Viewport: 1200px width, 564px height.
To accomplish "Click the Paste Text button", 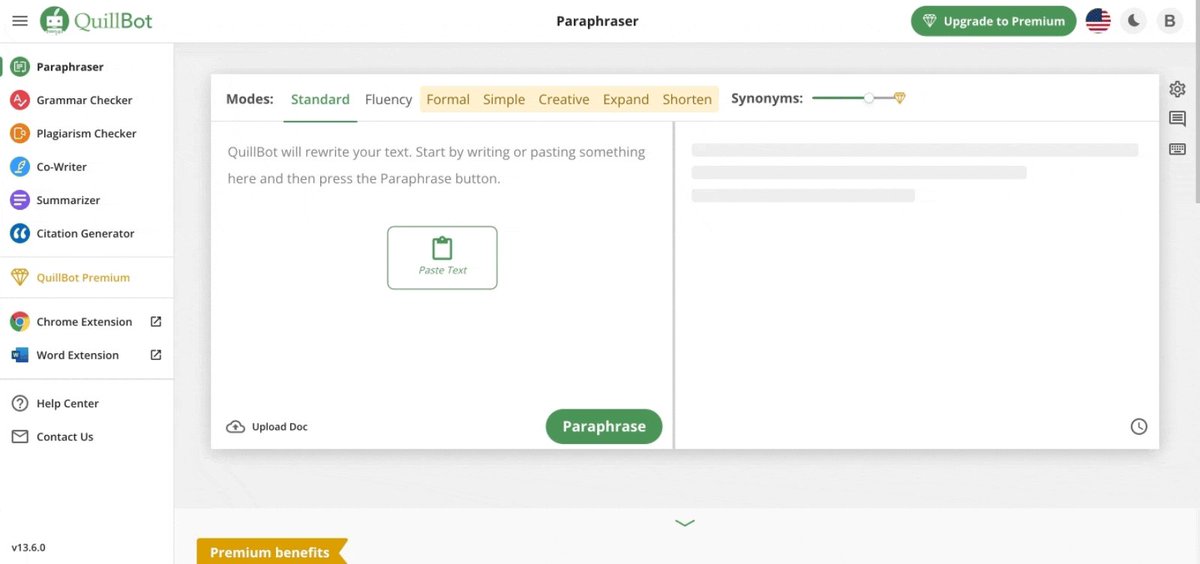I will 442,258.
